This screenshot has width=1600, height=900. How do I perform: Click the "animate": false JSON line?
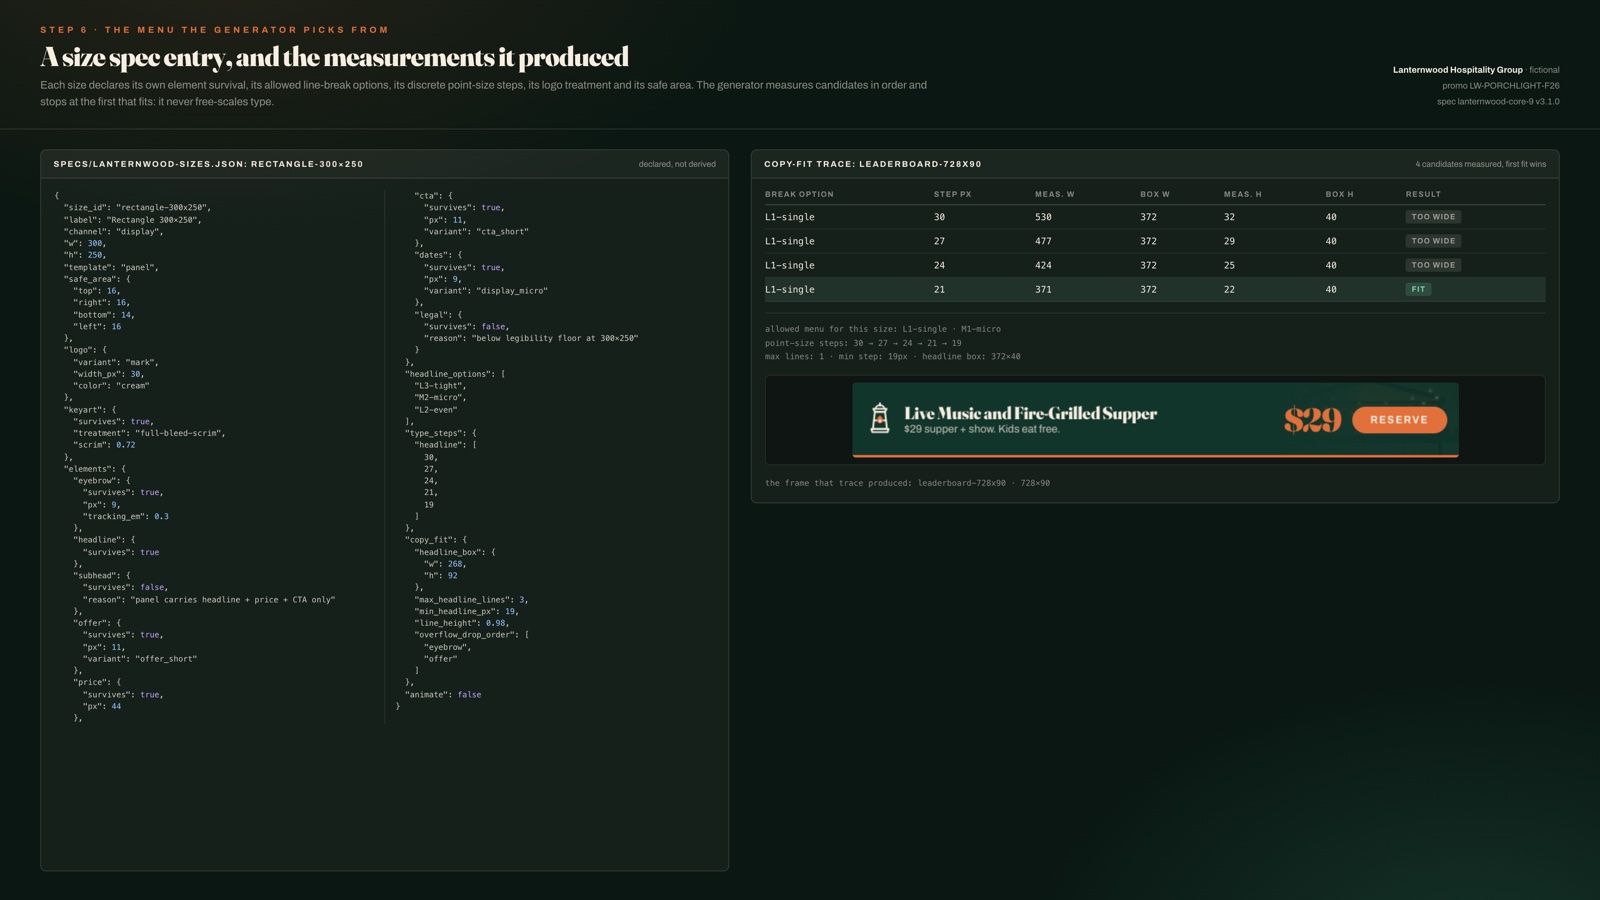(443, 695)
